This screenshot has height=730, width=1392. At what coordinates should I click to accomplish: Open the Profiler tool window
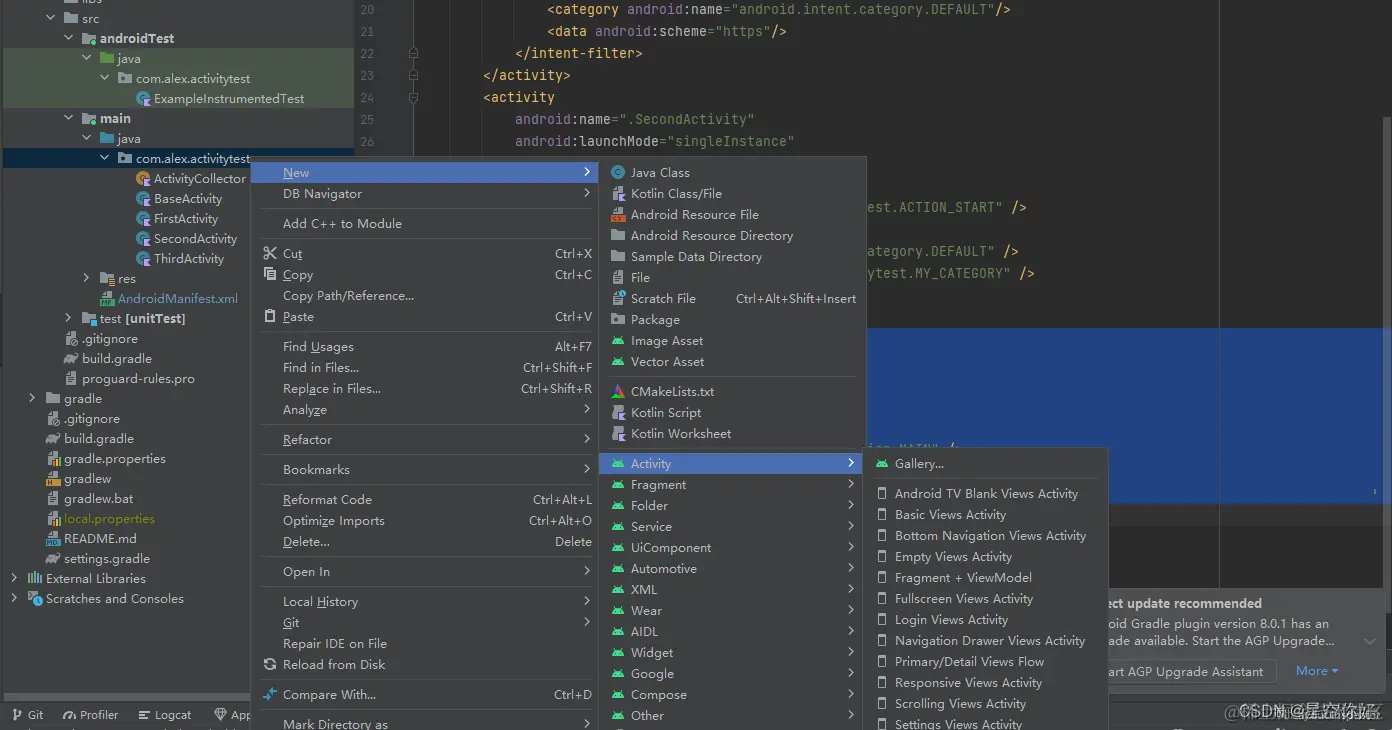[x=90, y=715]
